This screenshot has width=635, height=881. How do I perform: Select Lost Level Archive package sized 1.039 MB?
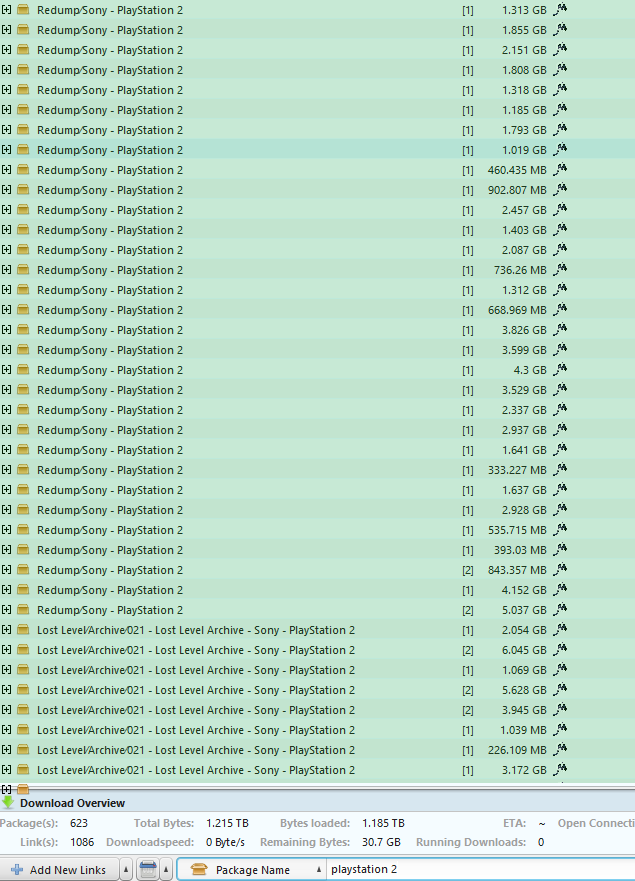click(x=318, y=730)
